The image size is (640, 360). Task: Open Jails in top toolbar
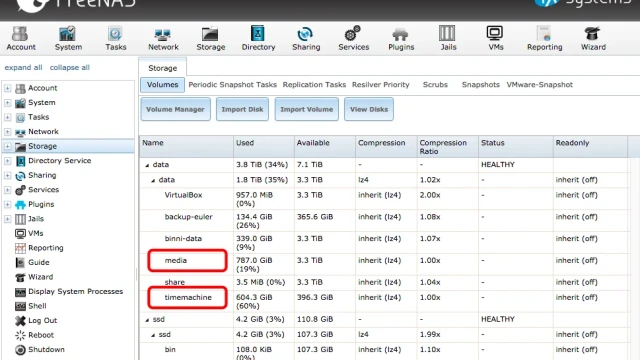pos(448,38)
